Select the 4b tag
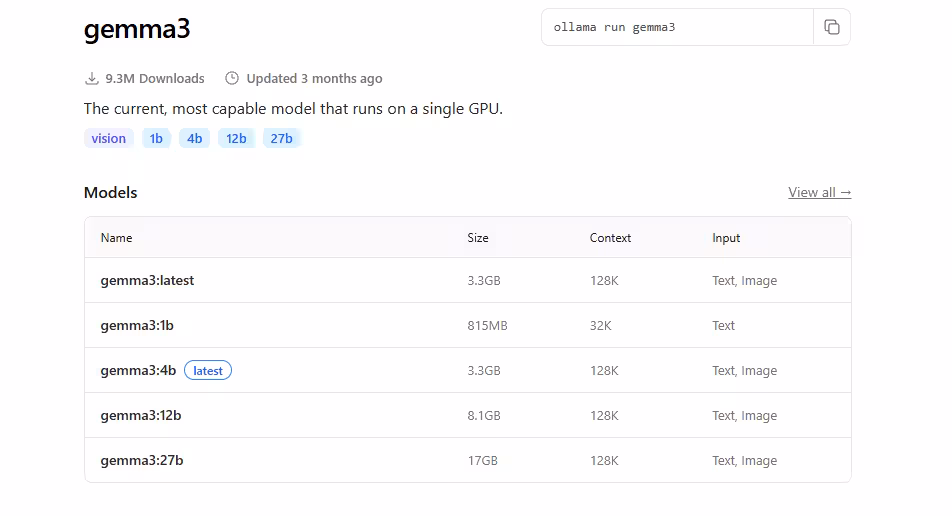952x516 pixels. 194,138
